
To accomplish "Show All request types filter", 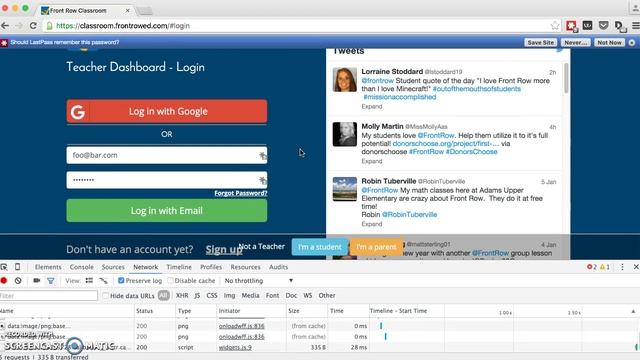I will (163, 296).
